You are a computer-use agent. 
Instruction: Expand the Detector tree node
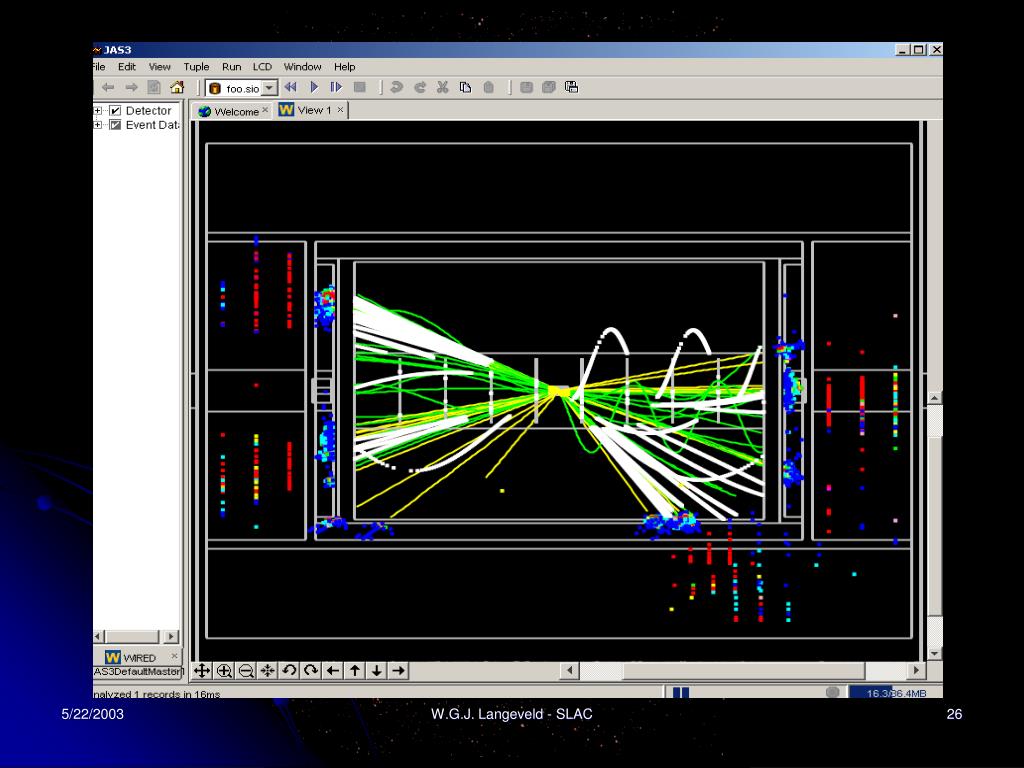point(97,110)
